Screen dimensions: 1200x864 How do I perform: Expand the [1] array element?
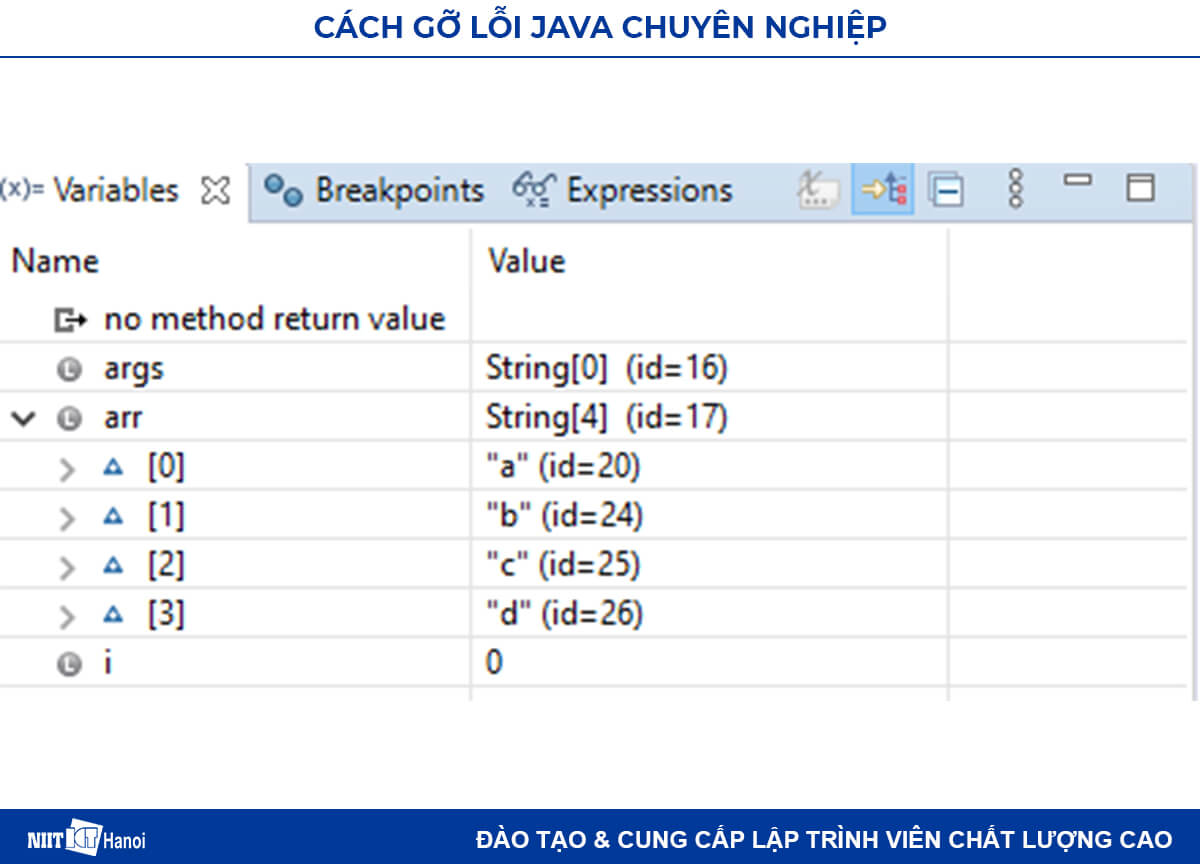pyautogui.click(x=68, y=518)
